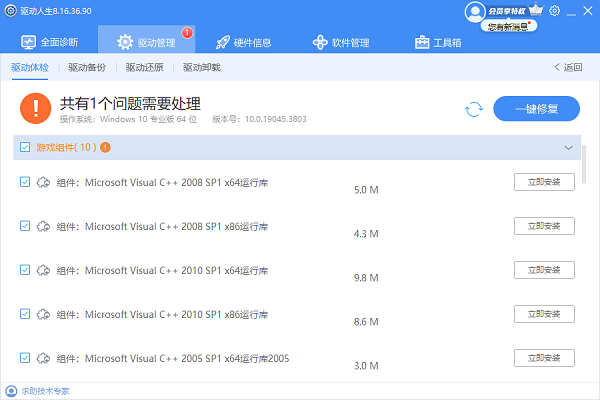Click orange warning icon beside 游戏组件
The width and height of the screenshot is (600, 400).
coord(105,147)
